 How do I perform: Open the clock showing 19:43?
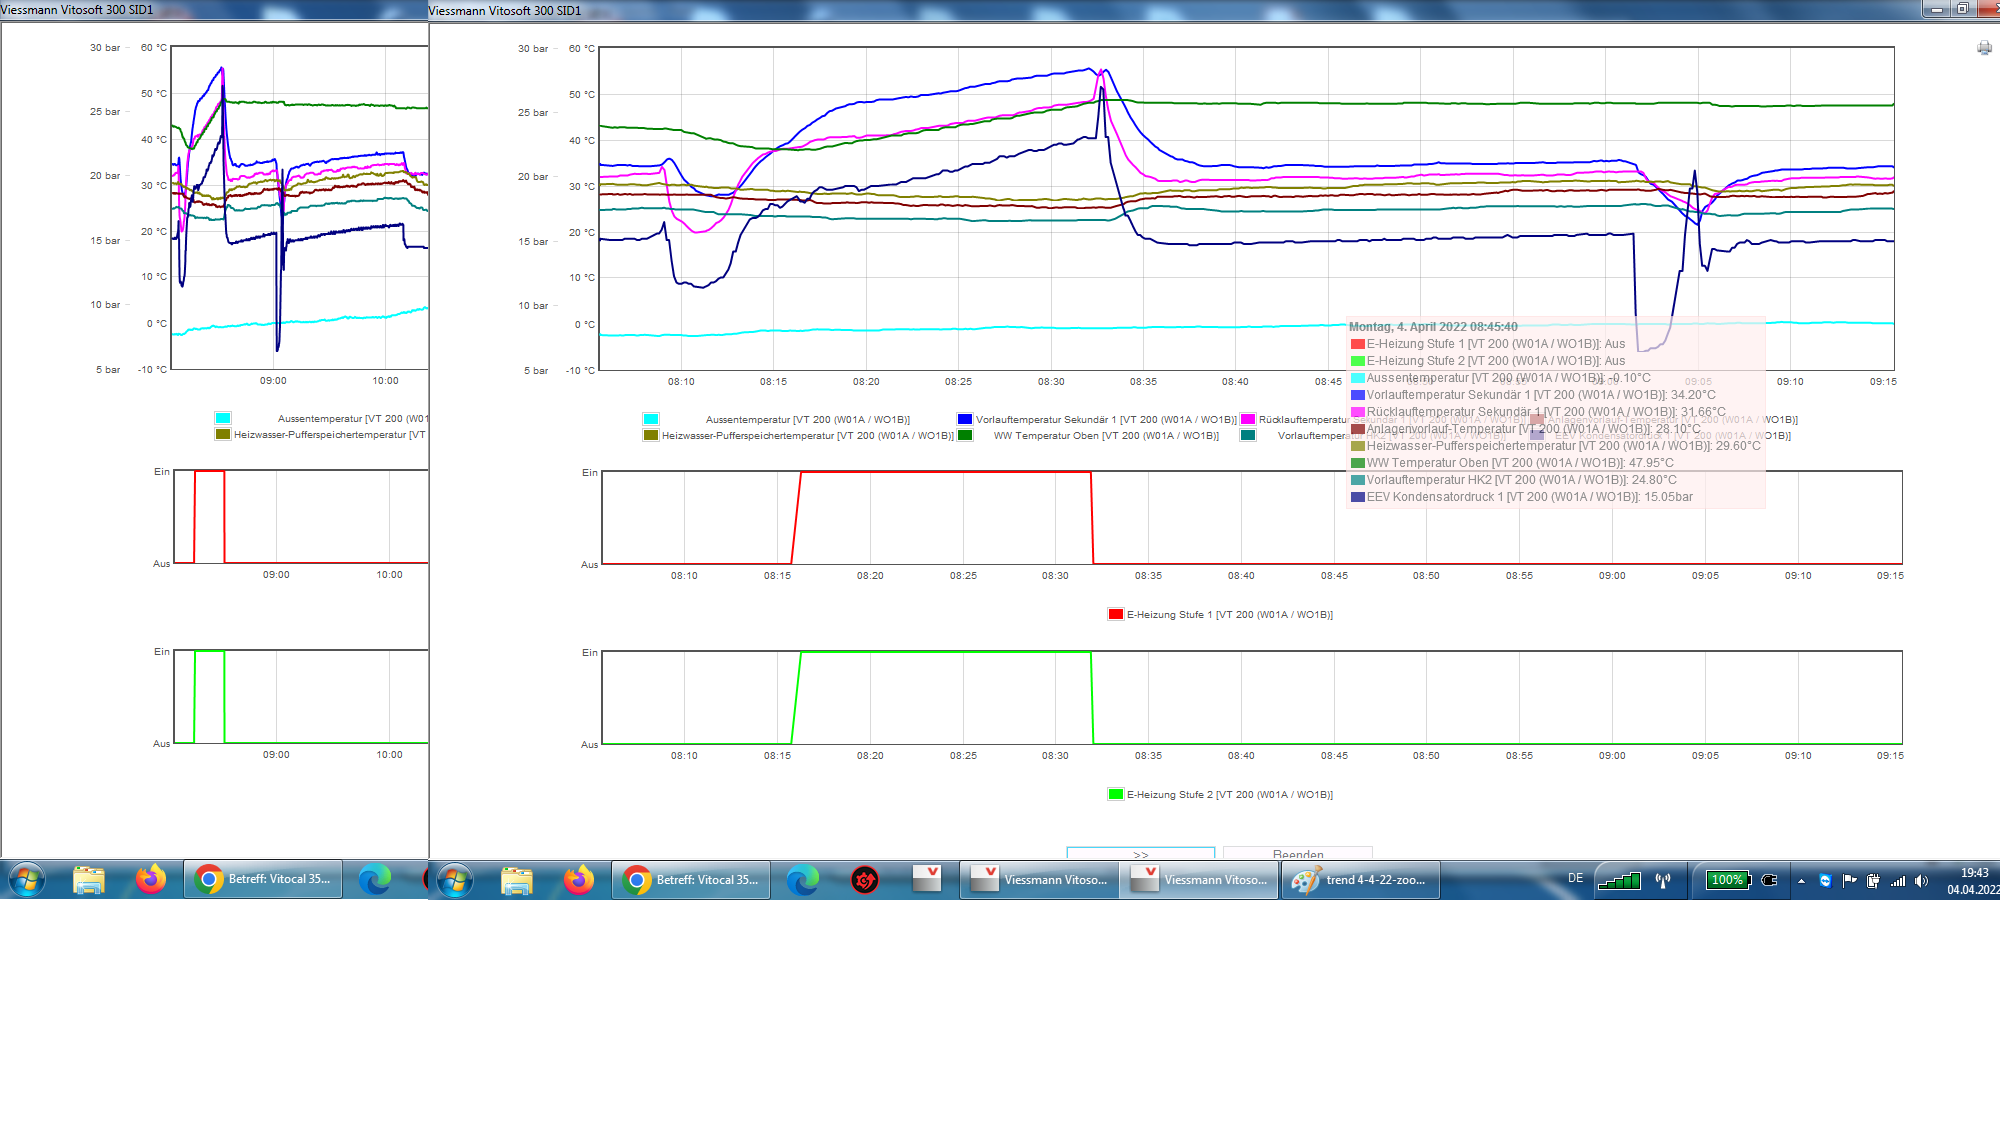click(1973, 881)
